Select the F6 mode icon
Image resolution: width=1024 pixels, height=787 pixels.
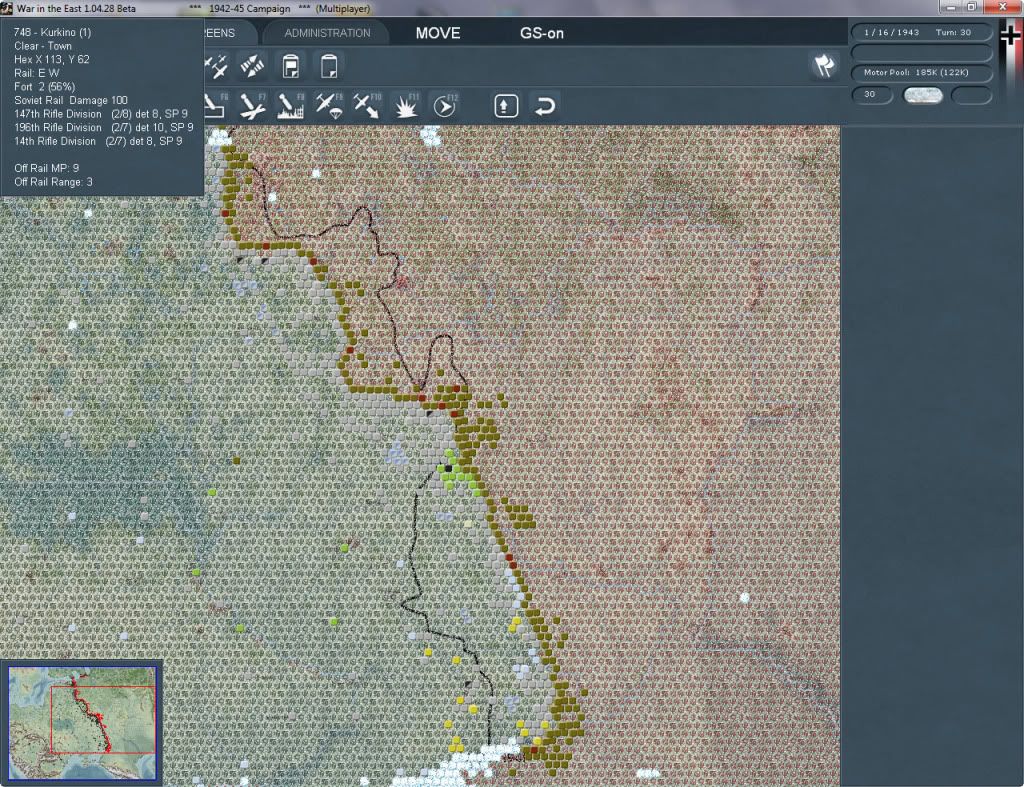coord(216,106)
